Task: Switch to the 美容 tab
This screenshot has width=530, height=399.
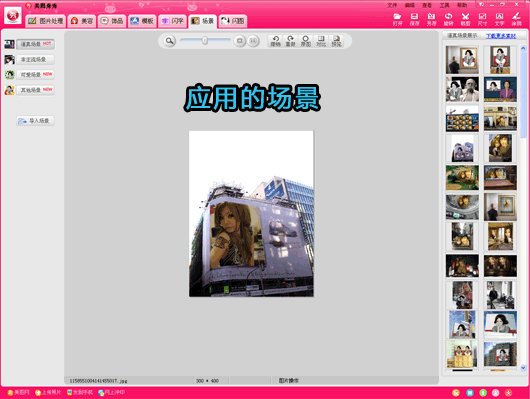Action: click(x=81, y=21)
